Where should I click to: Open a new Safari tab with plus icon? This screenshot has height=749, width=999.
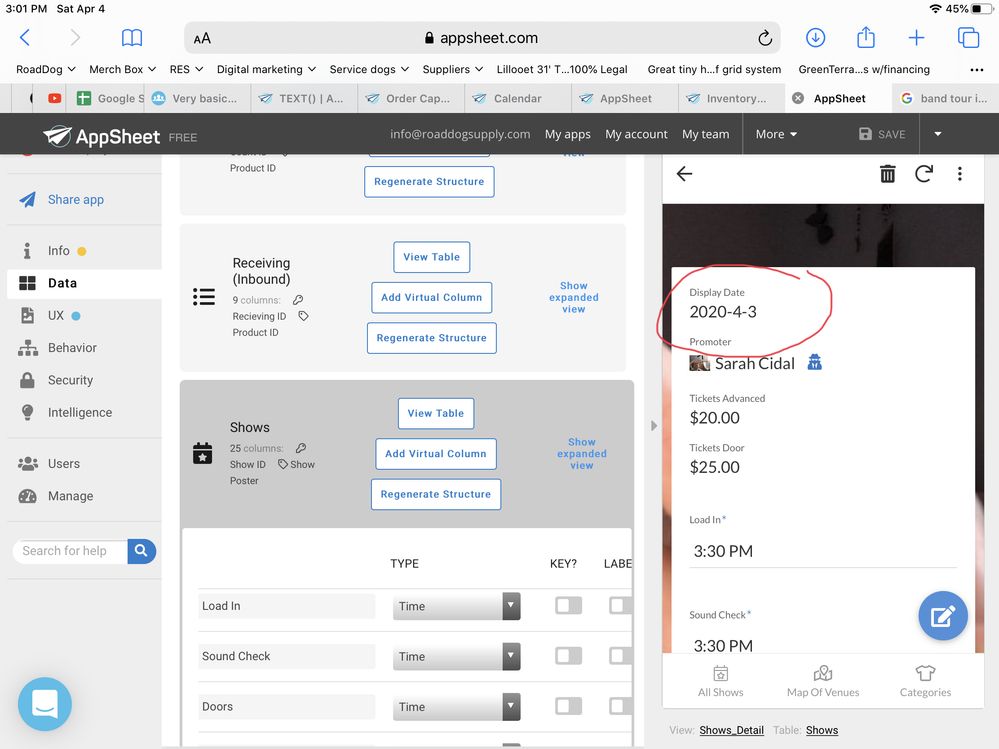(x=916, y=38)
